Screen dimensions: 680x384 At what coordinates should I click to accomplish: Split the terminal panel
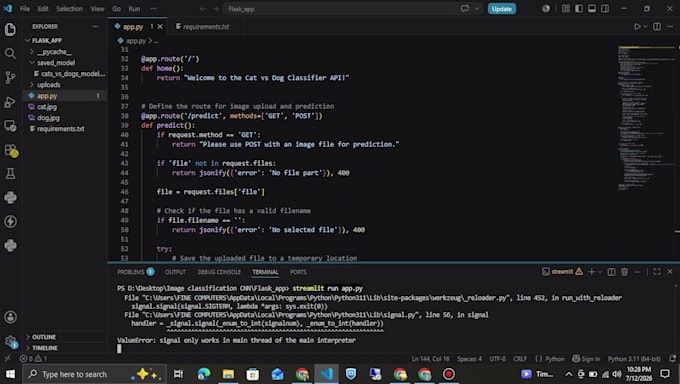click(611, 272)
